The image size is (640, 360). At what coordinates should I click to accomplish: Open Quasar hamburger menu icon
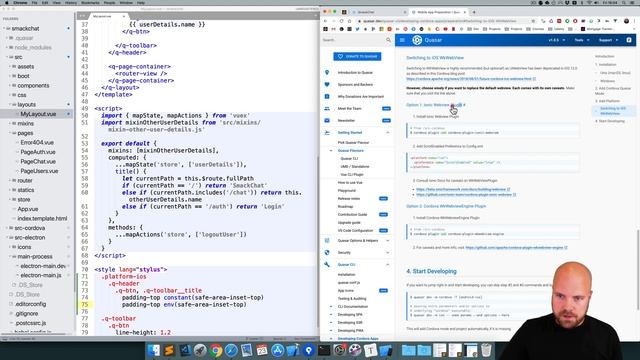tap(402, 40)
